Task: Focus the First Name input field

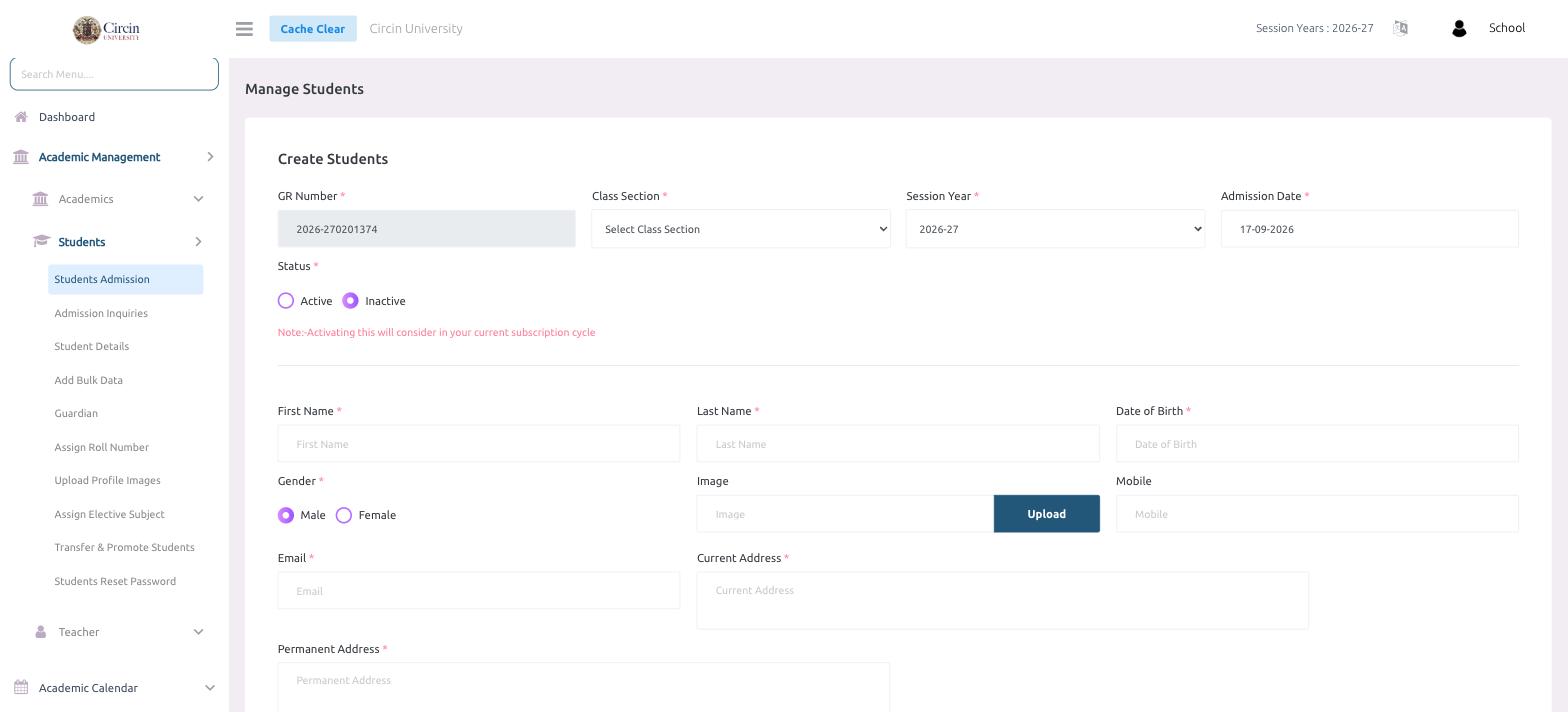Action: [x=479, y=444]
